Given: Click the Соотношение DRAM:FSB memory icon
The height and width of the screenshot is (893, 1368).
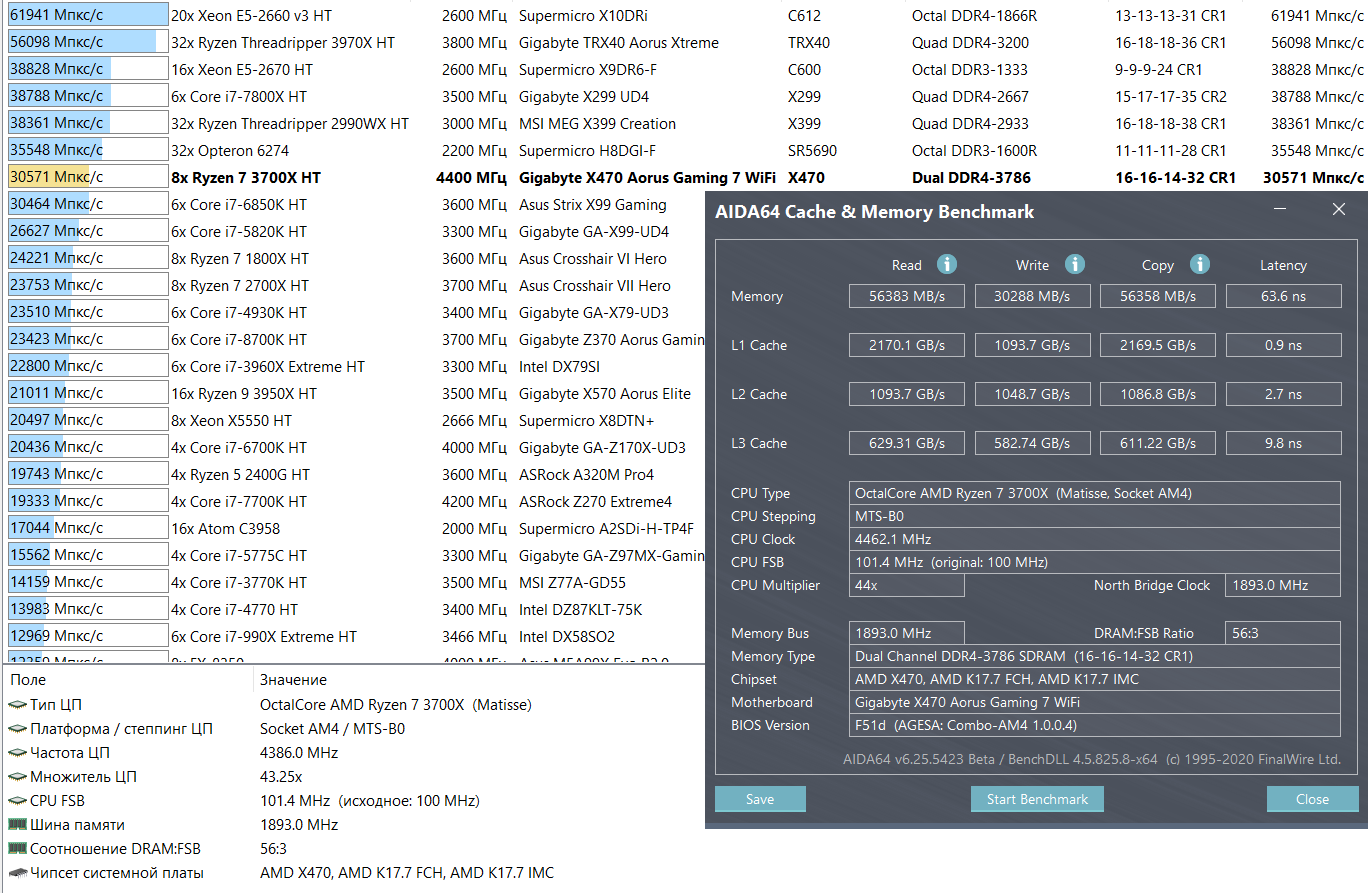Looking at the screenshot, I should coord(17,849).
